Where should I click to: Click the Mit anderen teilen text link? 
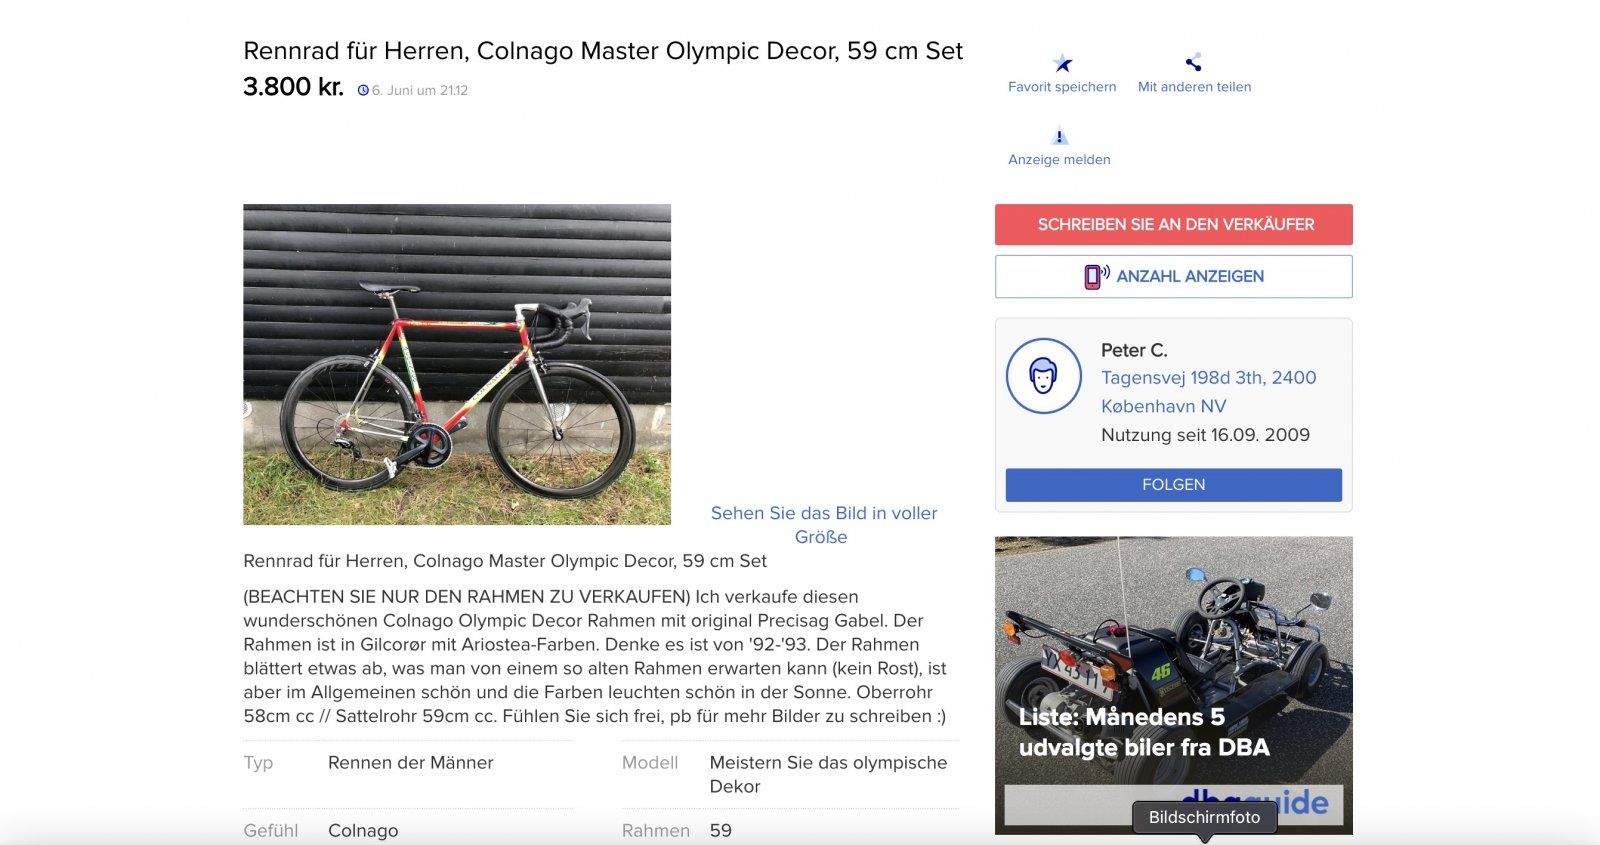pyautogui.click(x=1194, y=87)
